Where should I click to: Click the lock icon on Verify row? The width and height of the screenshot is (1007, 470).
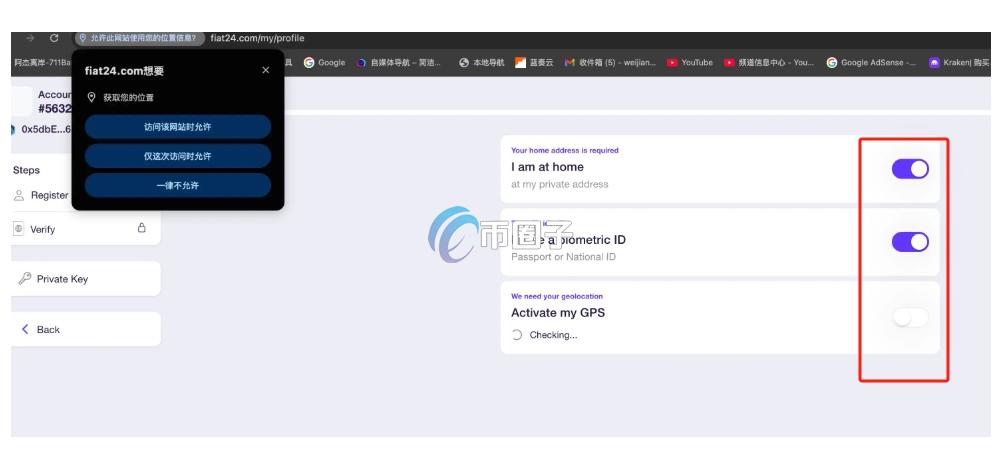141,228
